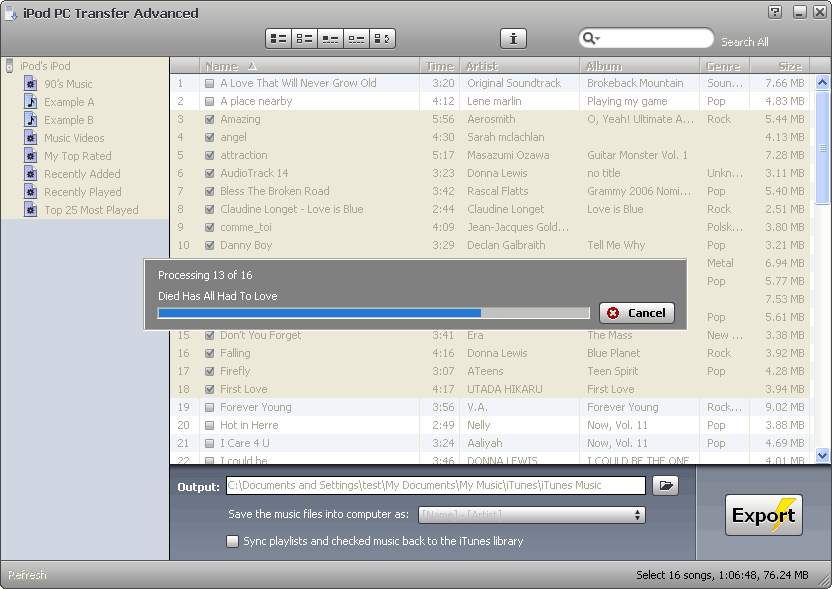Sort by the Name column header
Image resolution: width=832 pixels, height=589 pixels.
coord(309,66)
